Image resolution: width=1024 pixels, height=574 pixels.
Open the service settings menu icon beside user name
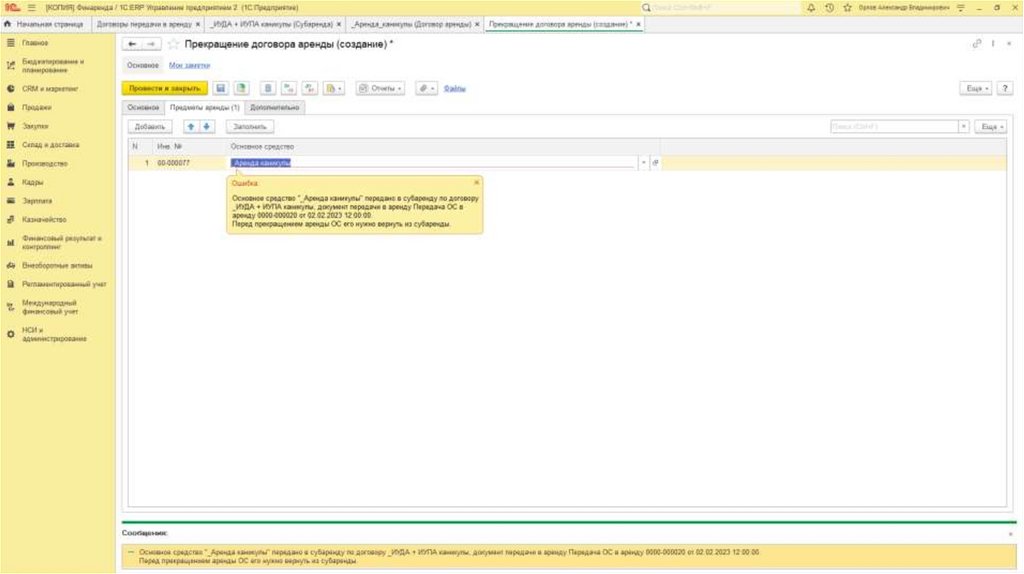point(961,8)
